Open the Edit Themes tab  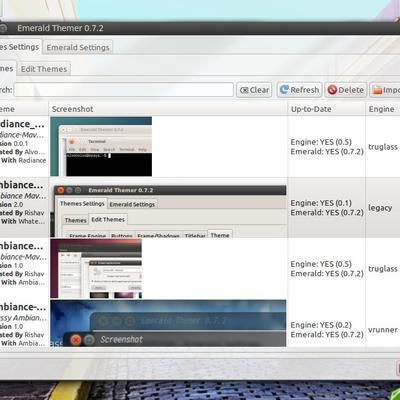(x=44, y=69)
